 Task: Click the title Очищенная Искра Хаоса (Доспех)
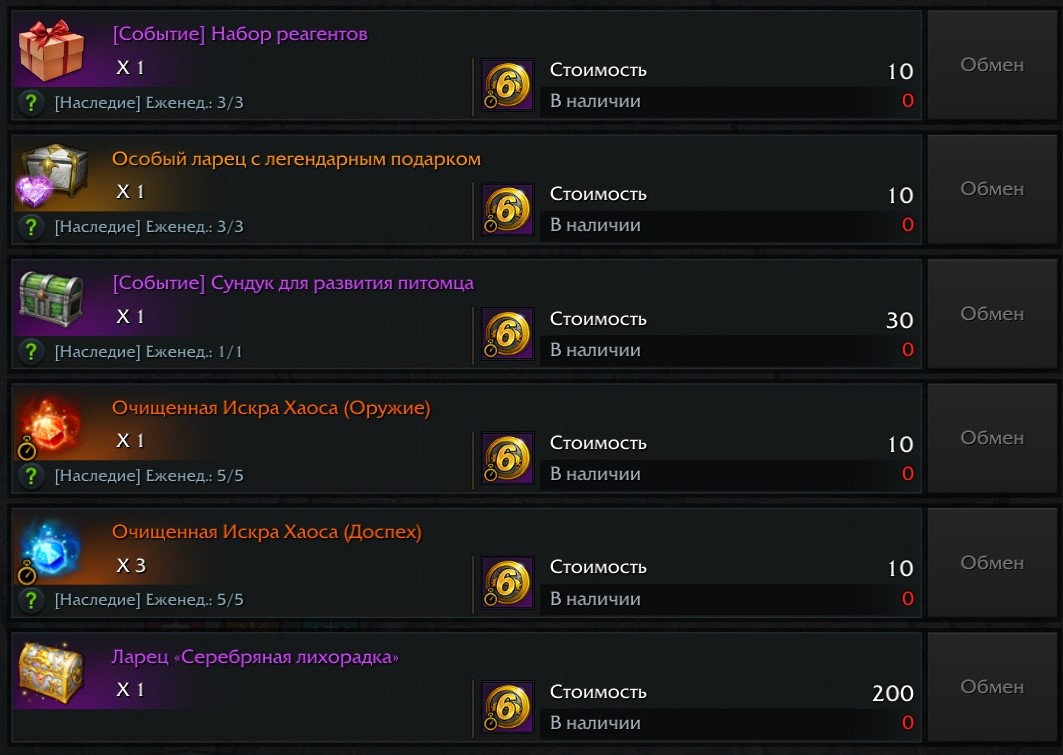click(266, 532)
